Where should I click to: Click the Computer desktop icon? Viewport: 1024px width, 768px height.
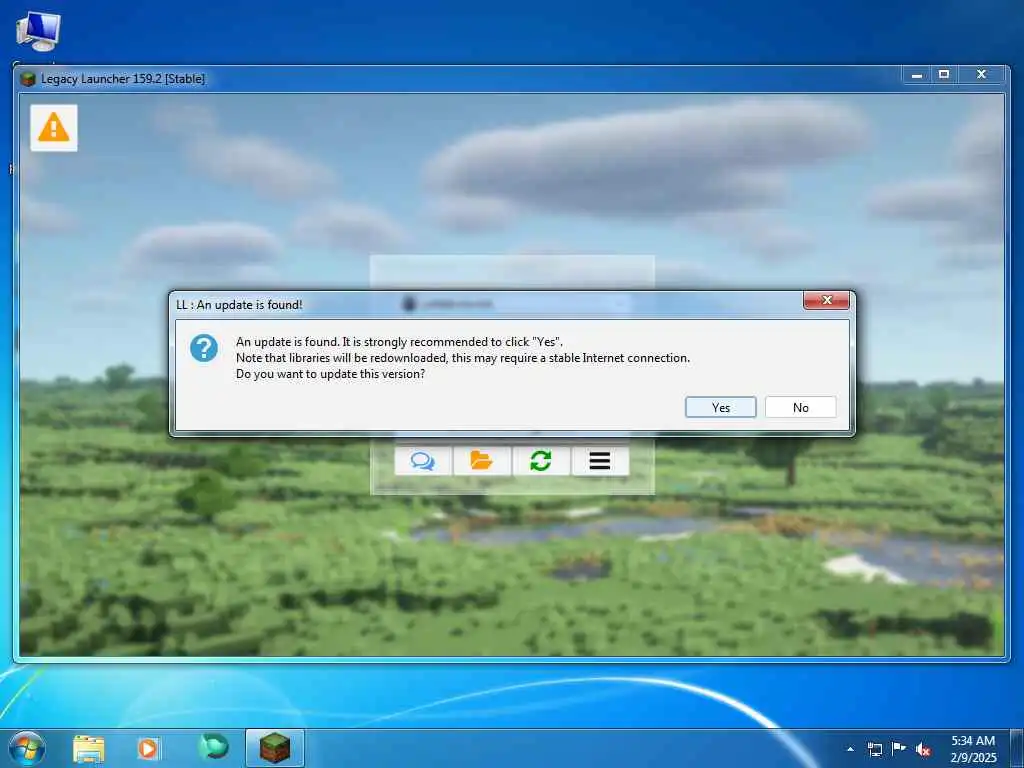39,33
